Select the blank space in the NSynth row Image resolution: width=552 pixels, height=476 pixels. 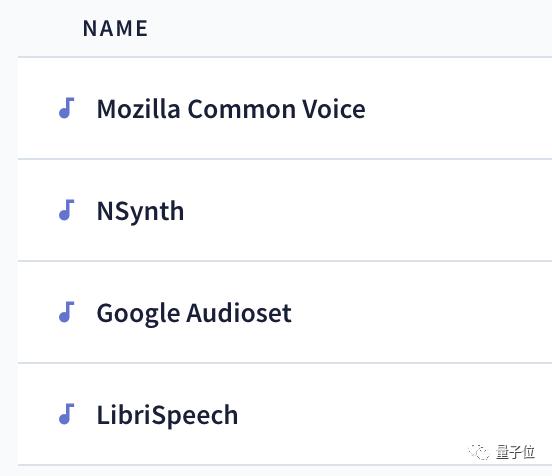pyautogui.click(x=368, y=210)
